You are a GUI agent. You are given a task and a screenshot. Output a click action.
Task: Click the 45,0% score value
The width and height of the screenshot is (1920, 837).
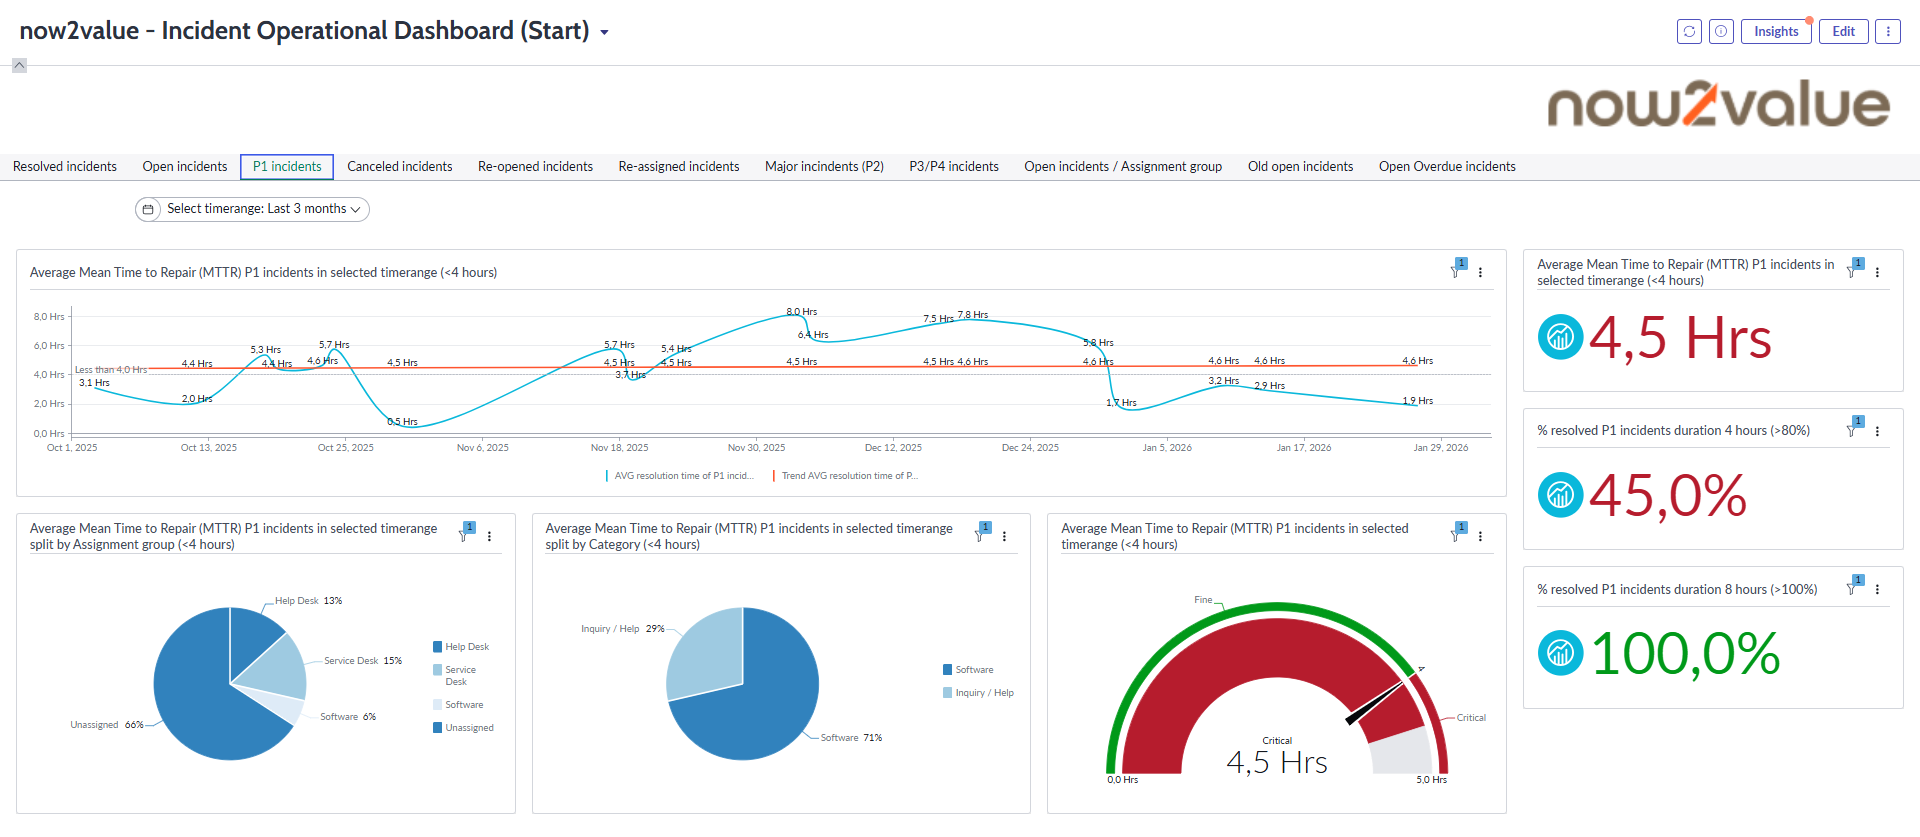1668,496
